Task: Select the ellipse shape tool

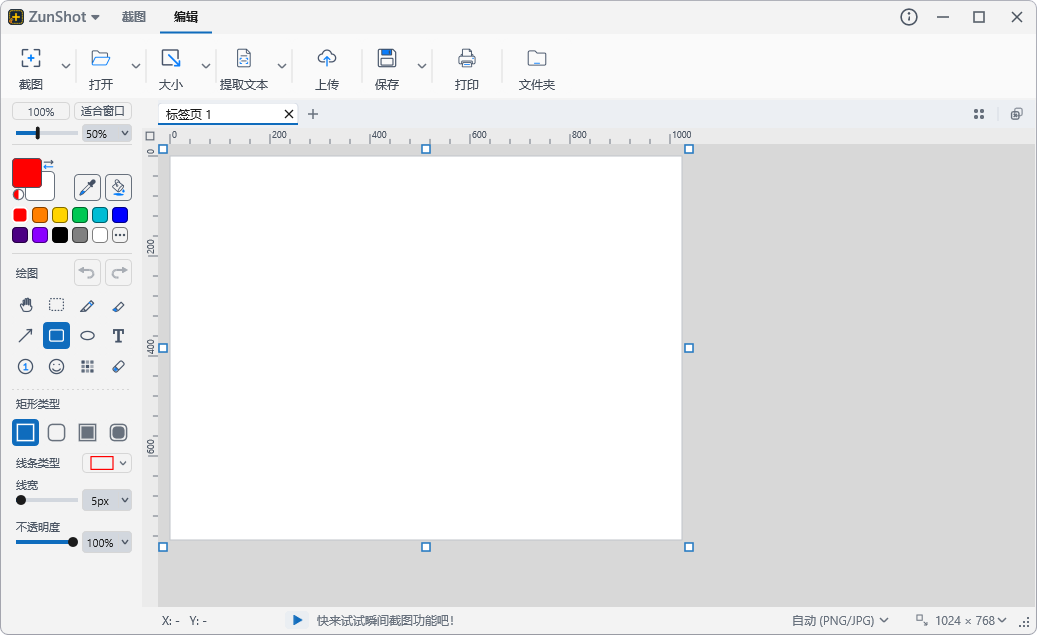Action: click(x=87, y=335)
